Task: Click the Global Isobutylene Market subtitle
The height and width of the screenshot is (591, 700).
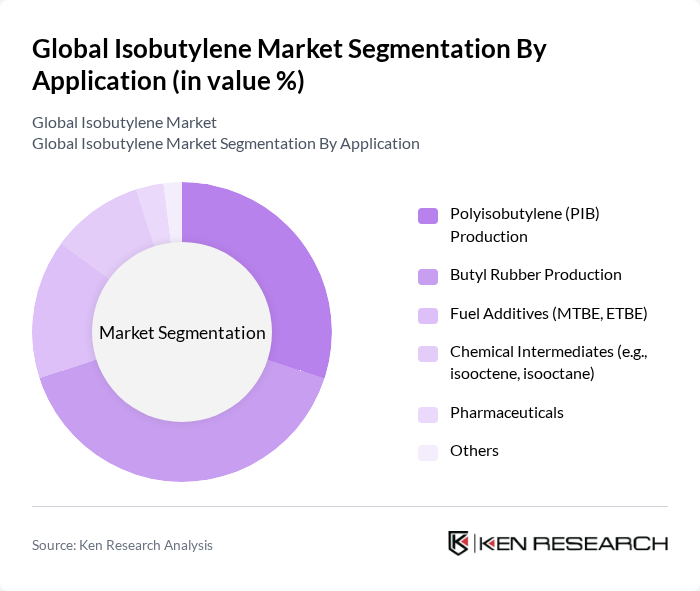Action: pos(124,123)
